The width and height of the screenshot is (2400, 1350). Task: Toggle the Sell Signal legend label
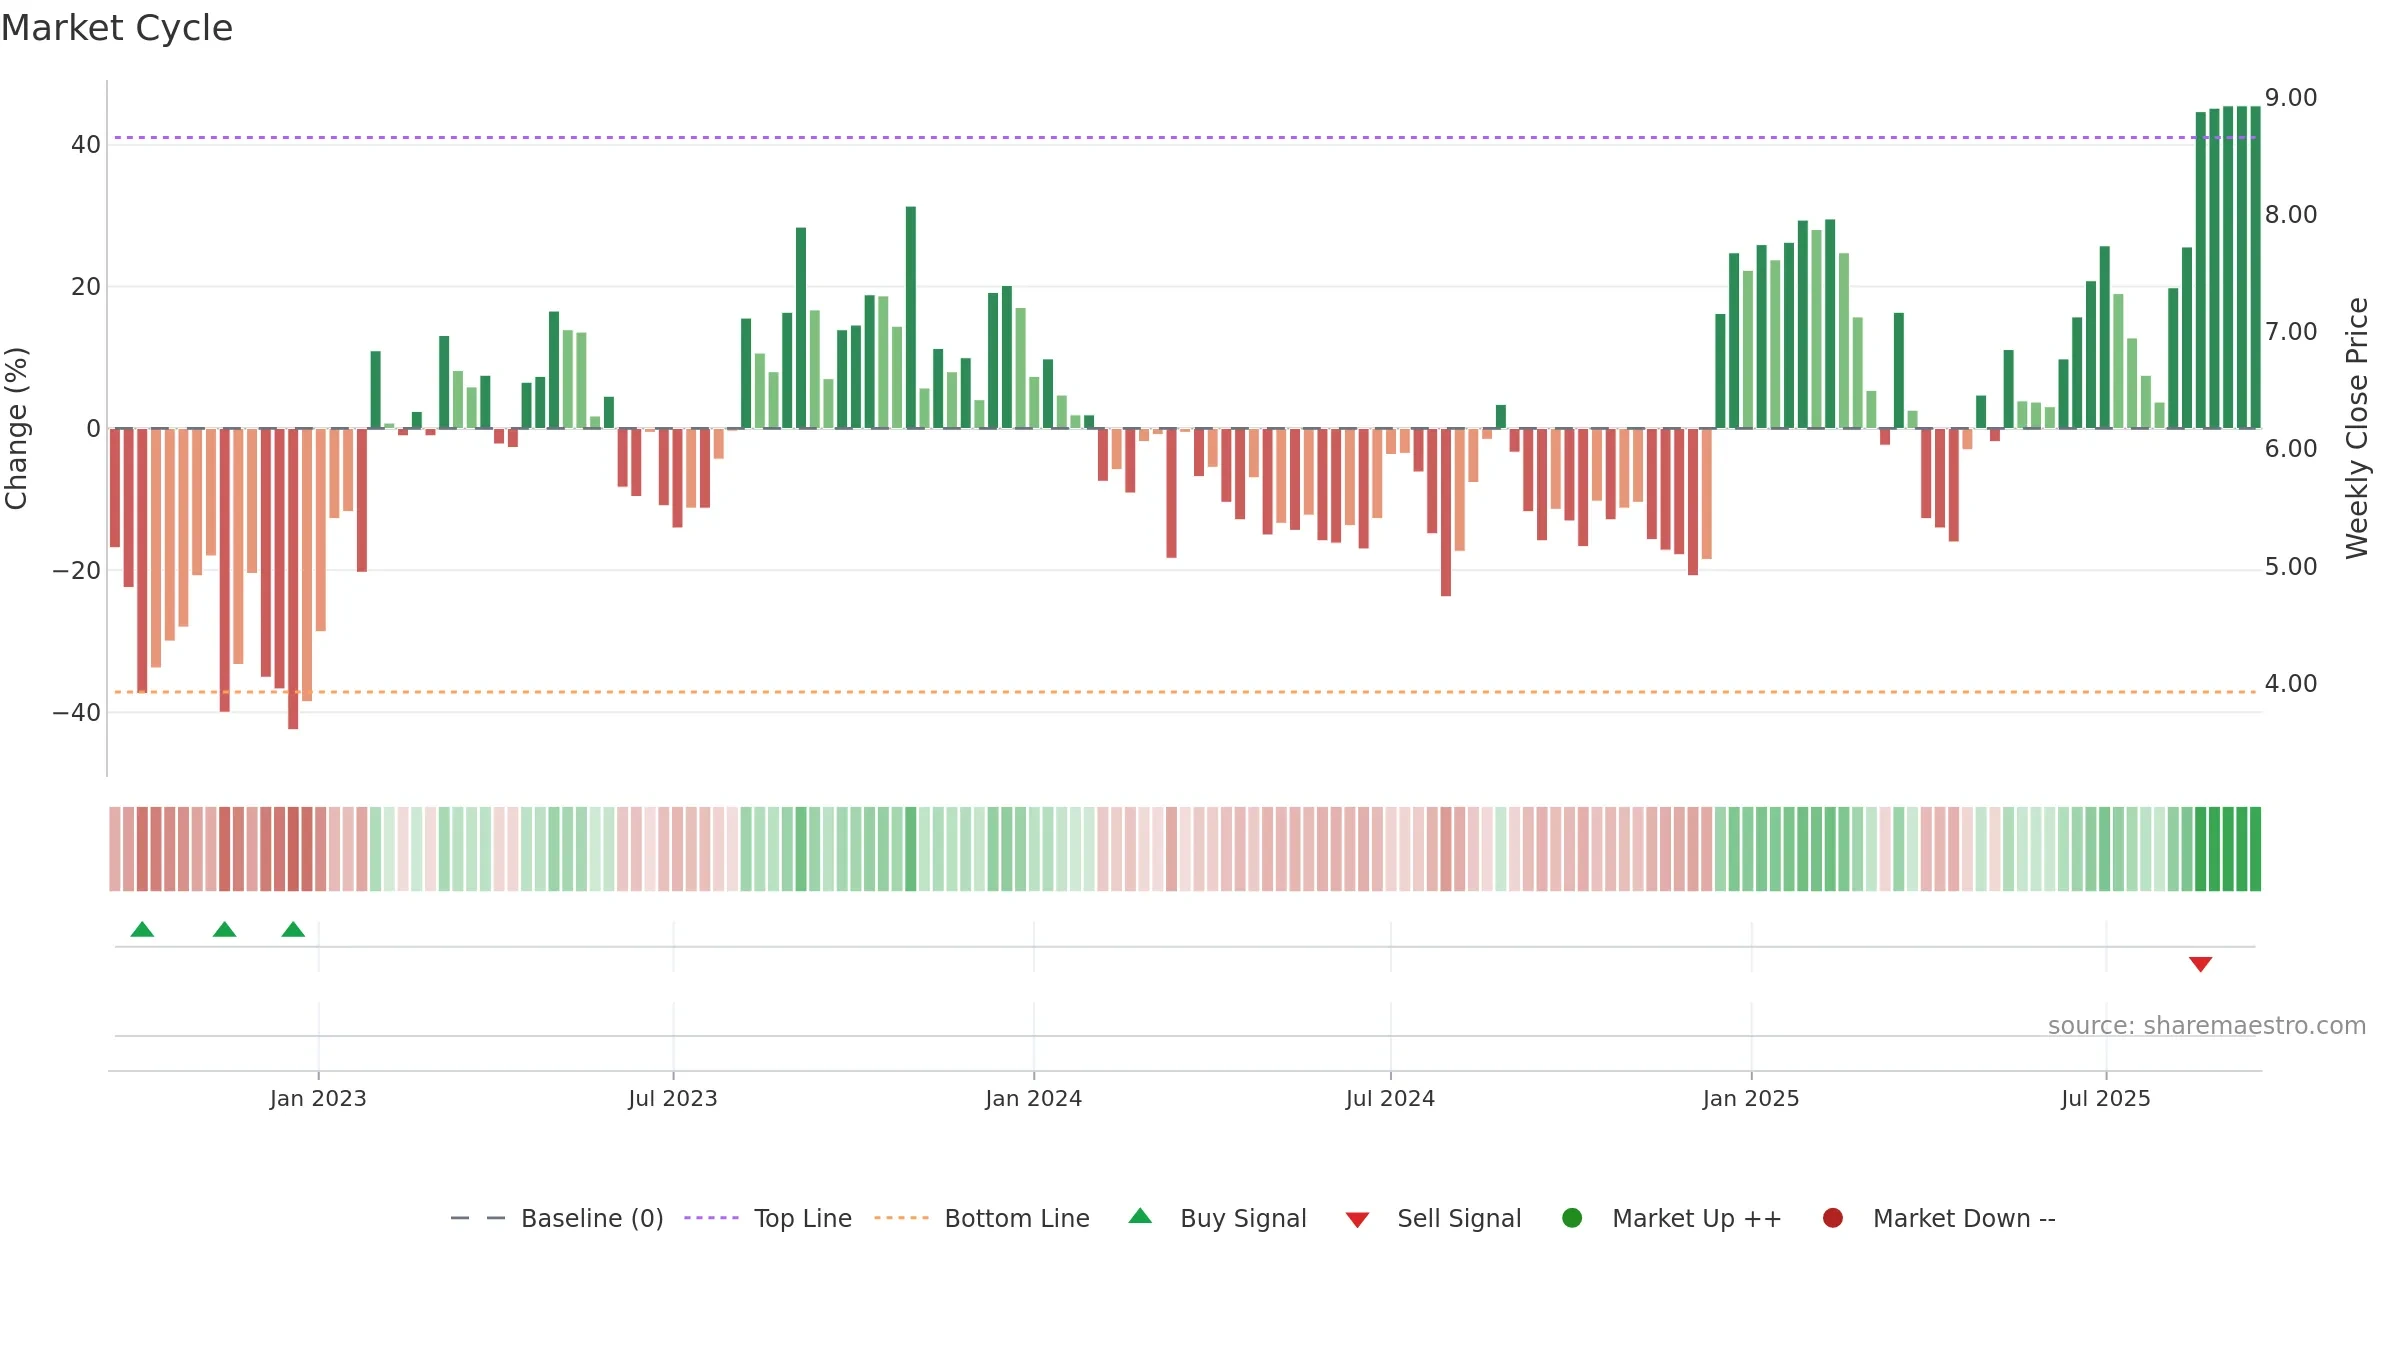(1459, 1218)
